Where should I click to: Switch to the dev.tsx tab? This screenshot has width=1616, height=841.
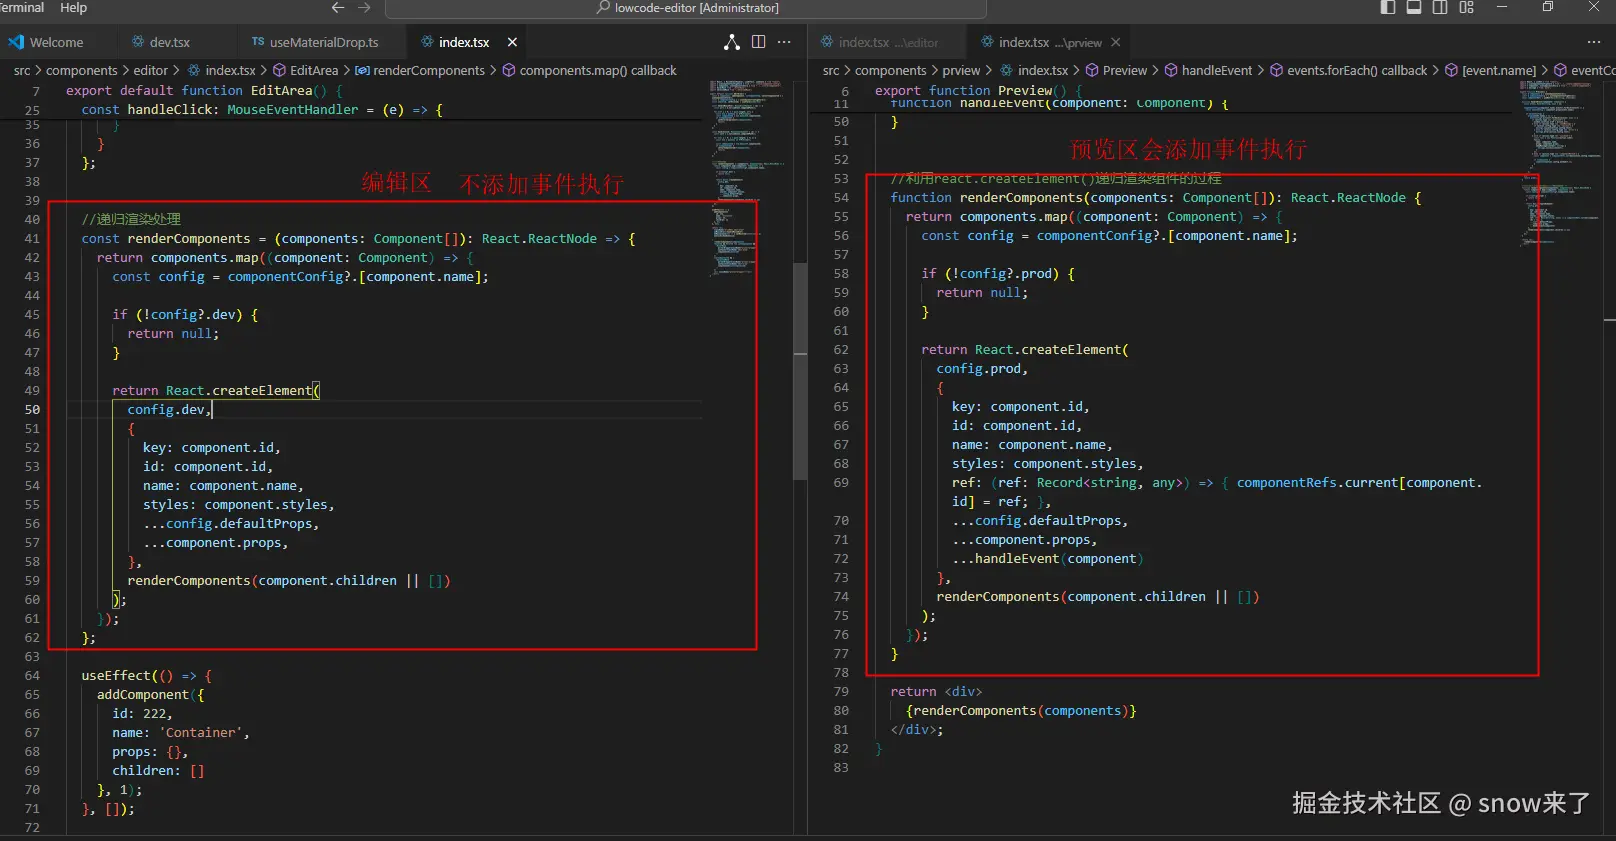(x=169, y=42)
